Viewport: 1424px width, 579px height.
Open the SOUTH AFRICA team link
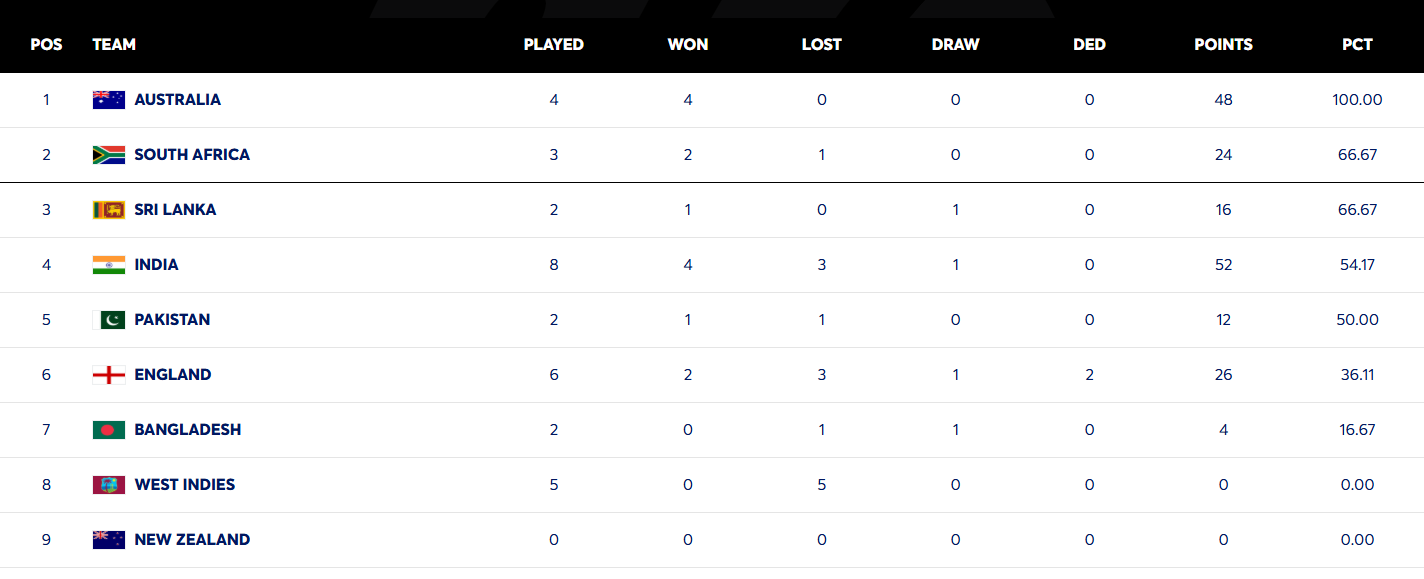click(192, 155)
